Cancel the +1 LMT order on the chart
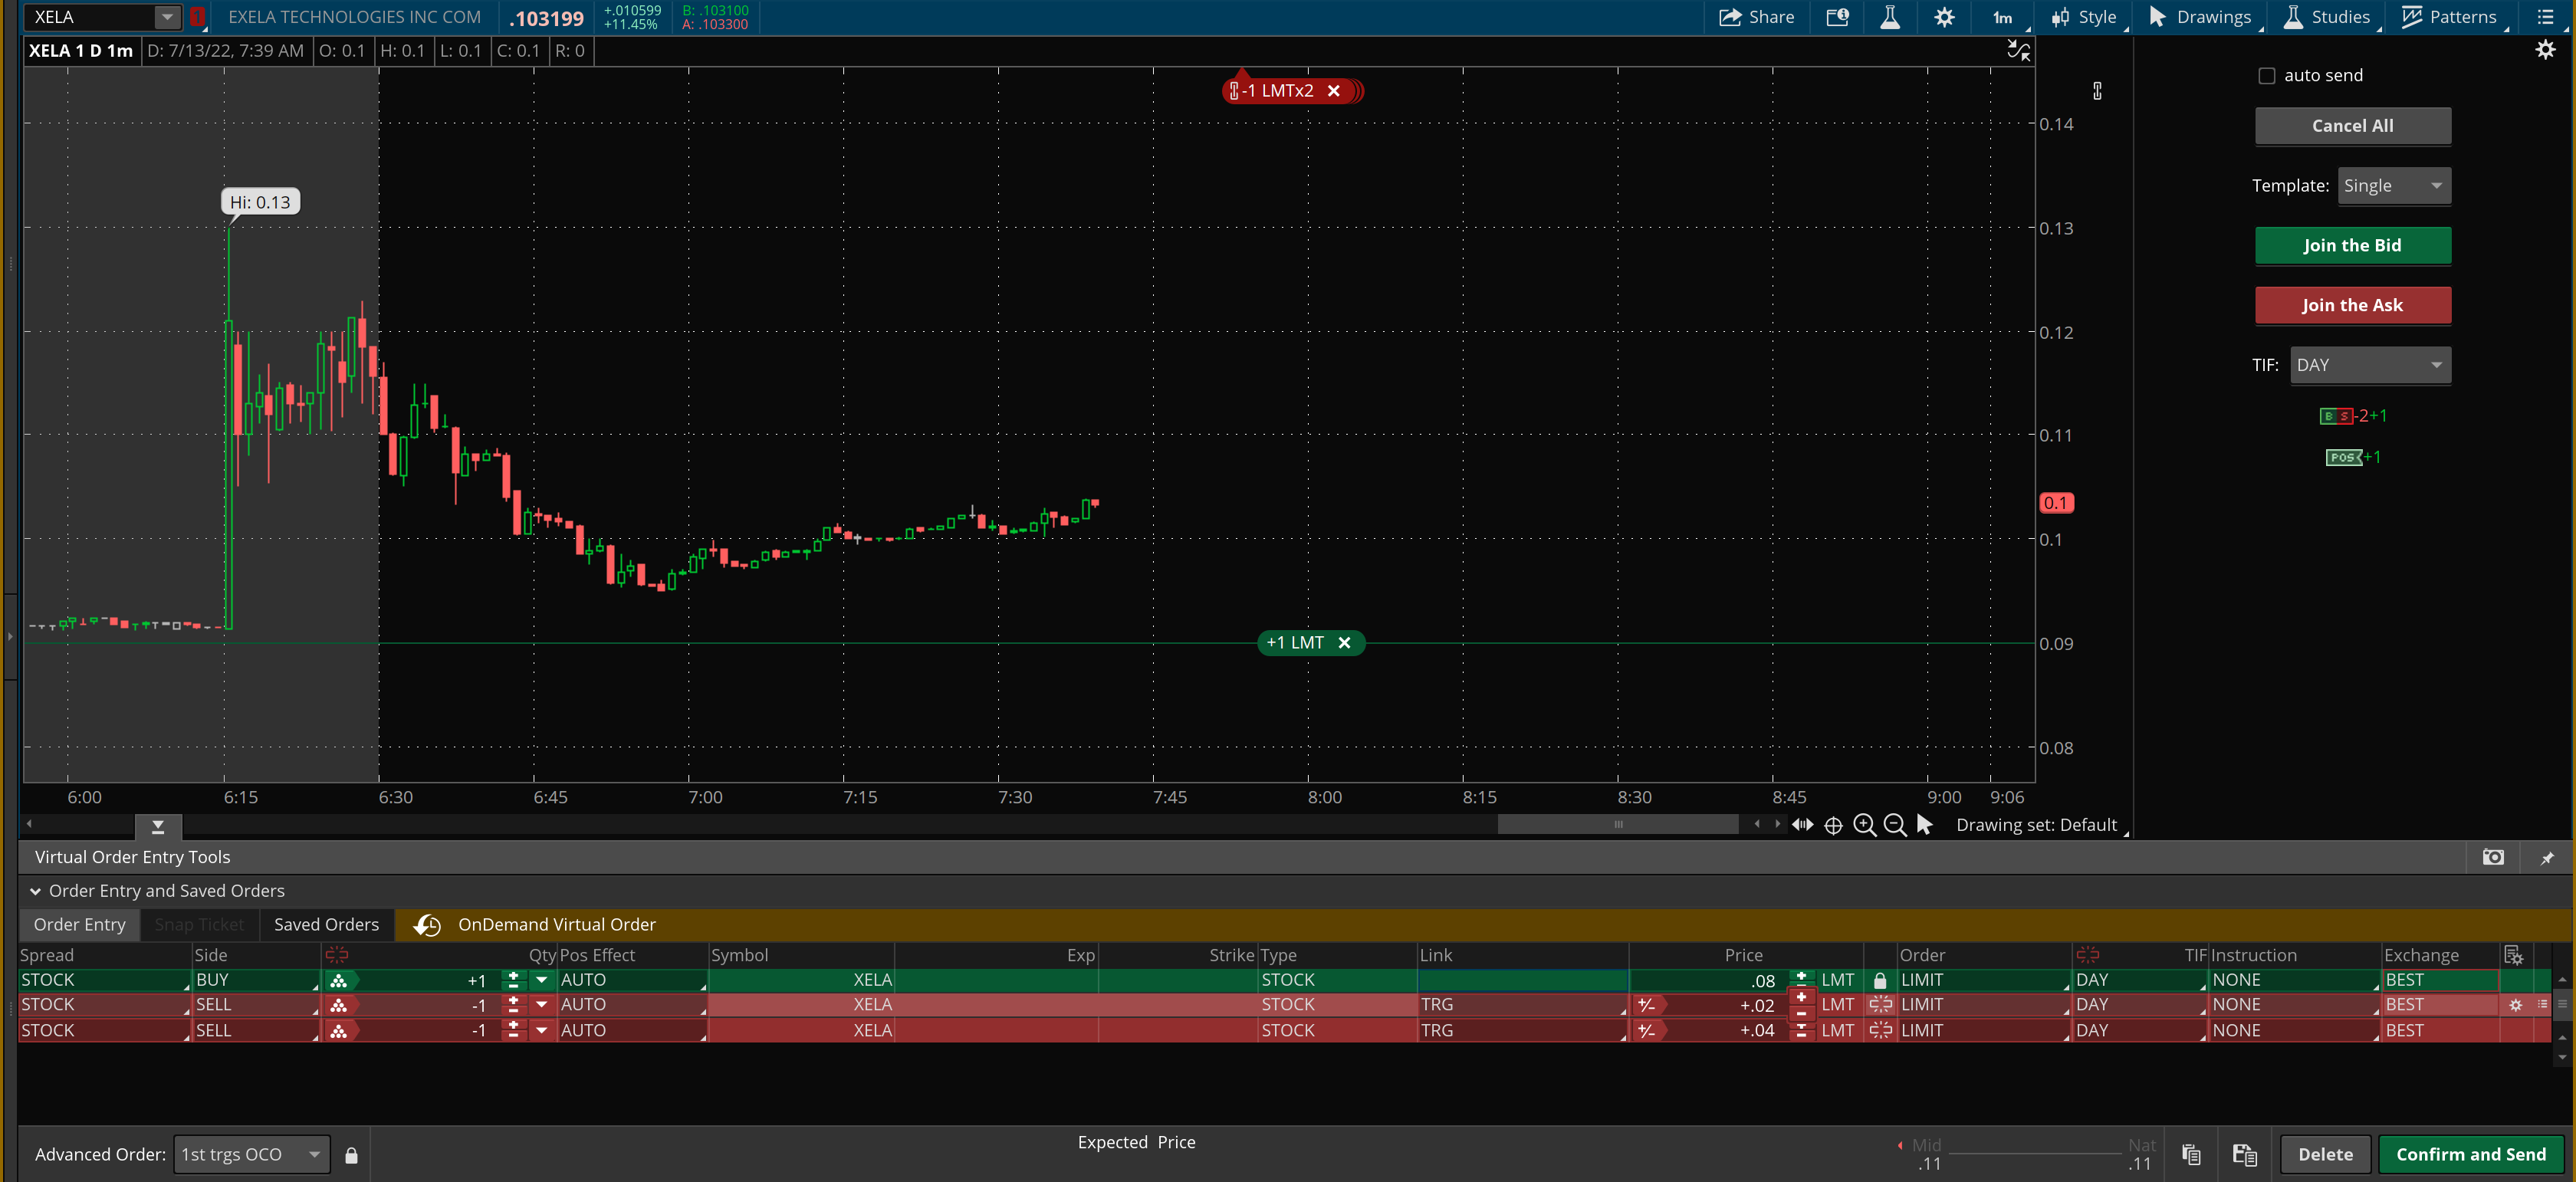This screenshot has height=1182, width=2576. pyautogui.click(x=1344, y=643)
